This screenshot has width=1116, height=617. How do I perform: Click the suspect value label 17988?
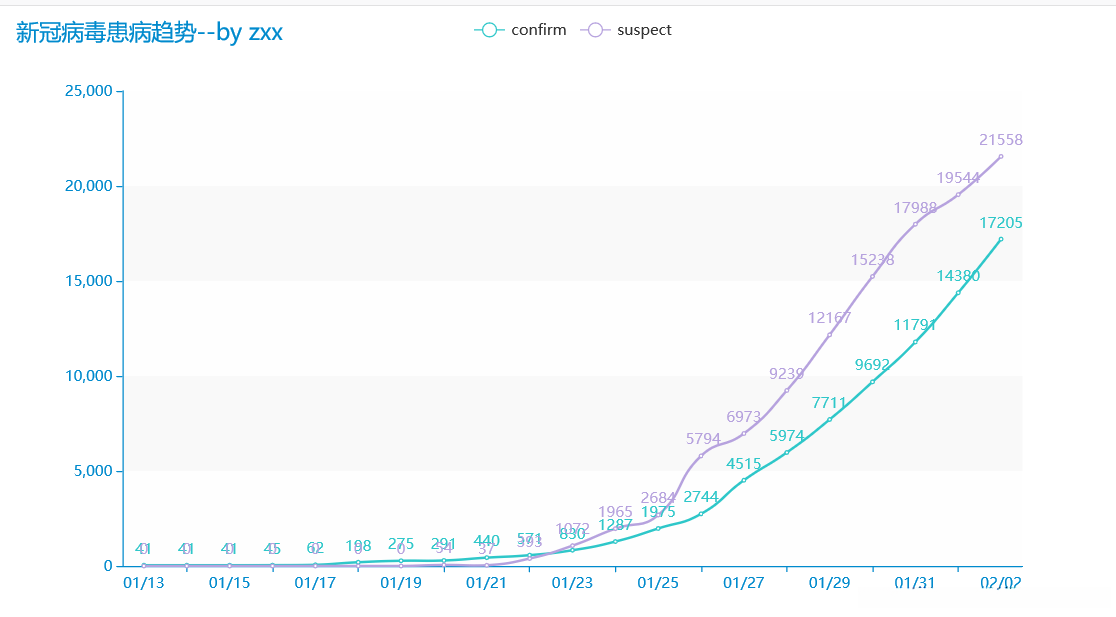pos(915,208)
